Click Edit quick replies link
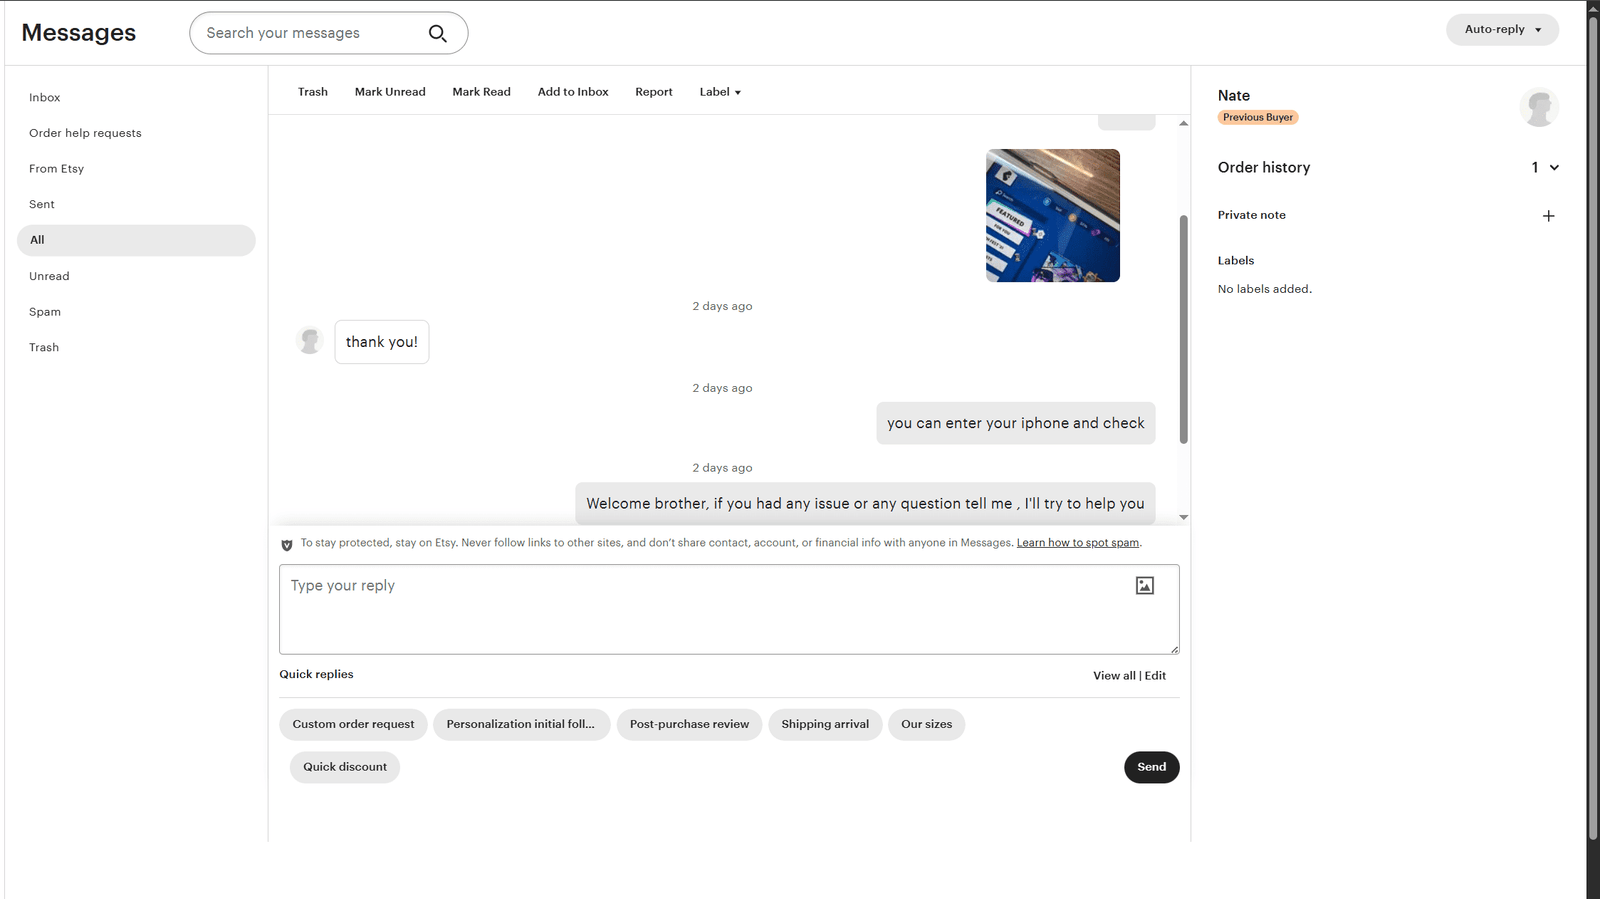1600x899 pixels. point(1155,676)
